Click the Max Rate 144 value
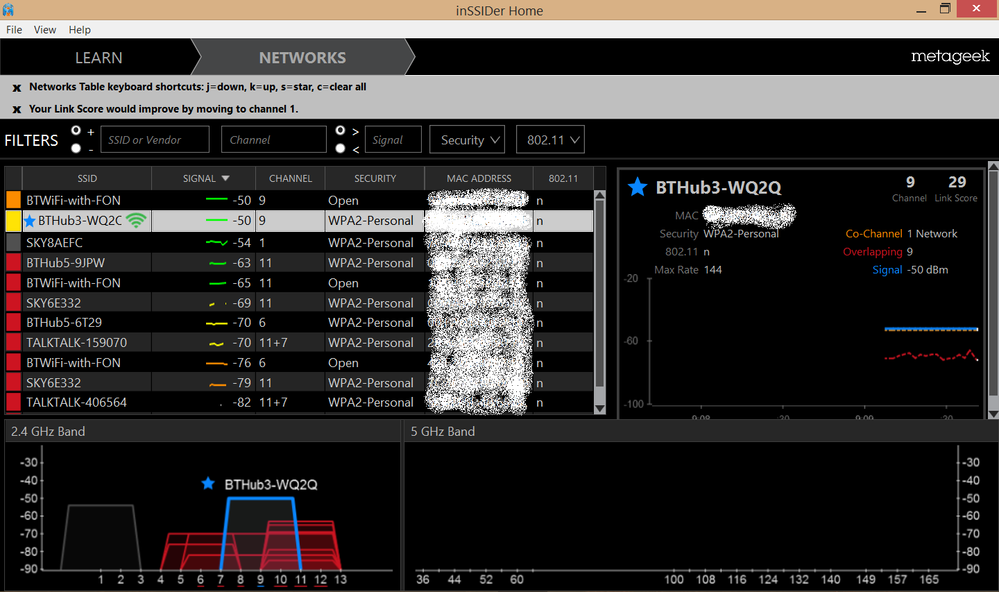Screen dimensions: 999x592 [x=713, y=270]
